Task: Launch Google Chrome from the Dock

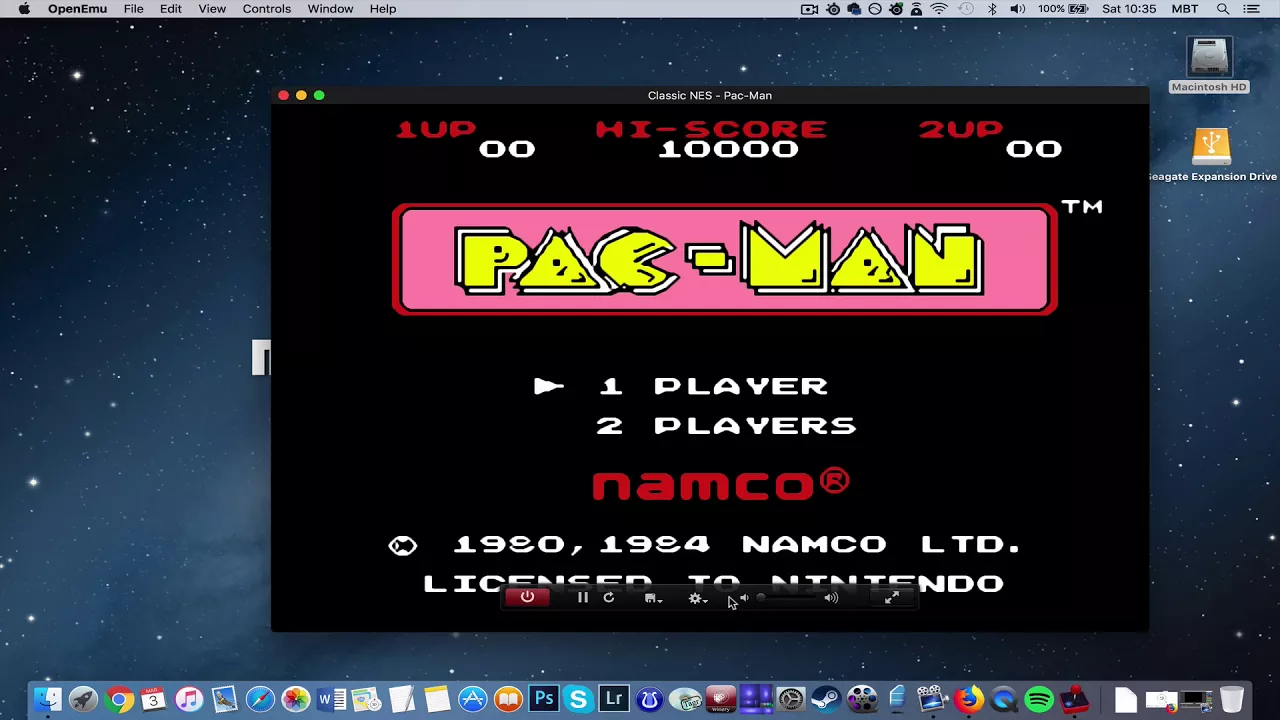Action: pyautogui.click(x=119, y=699)
